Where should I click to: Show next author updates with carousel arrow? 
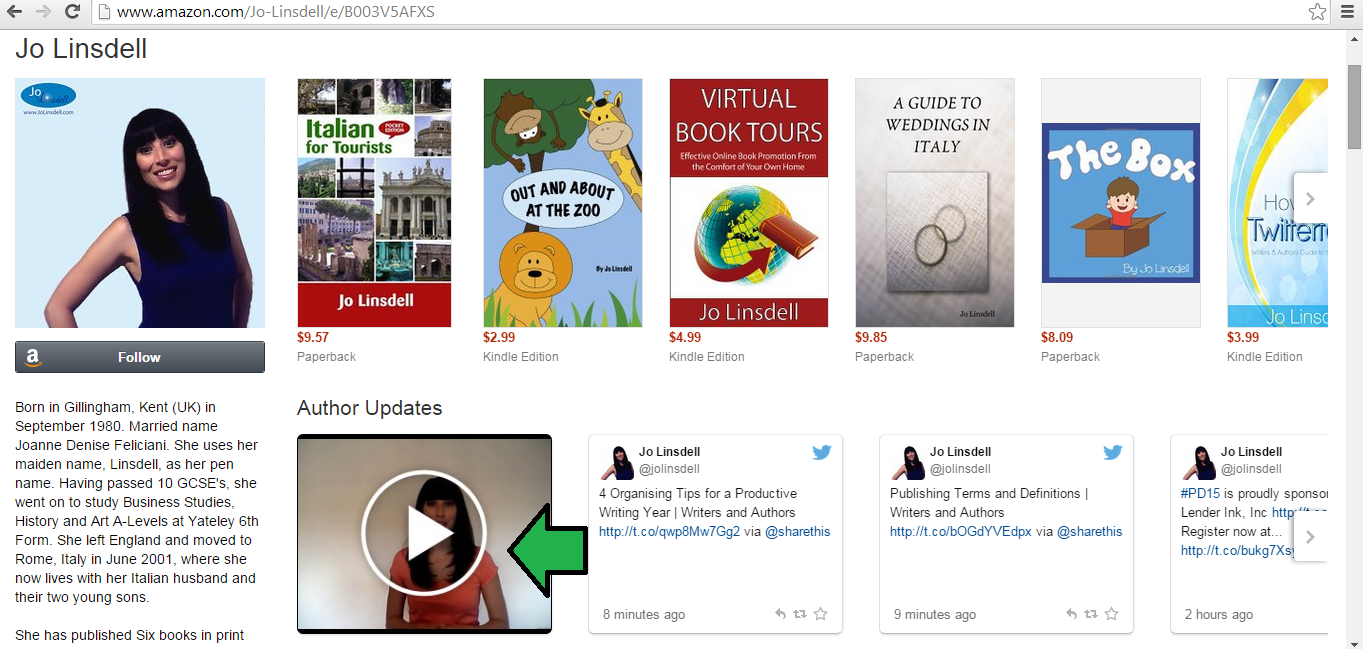click(x=1310, y=536)
